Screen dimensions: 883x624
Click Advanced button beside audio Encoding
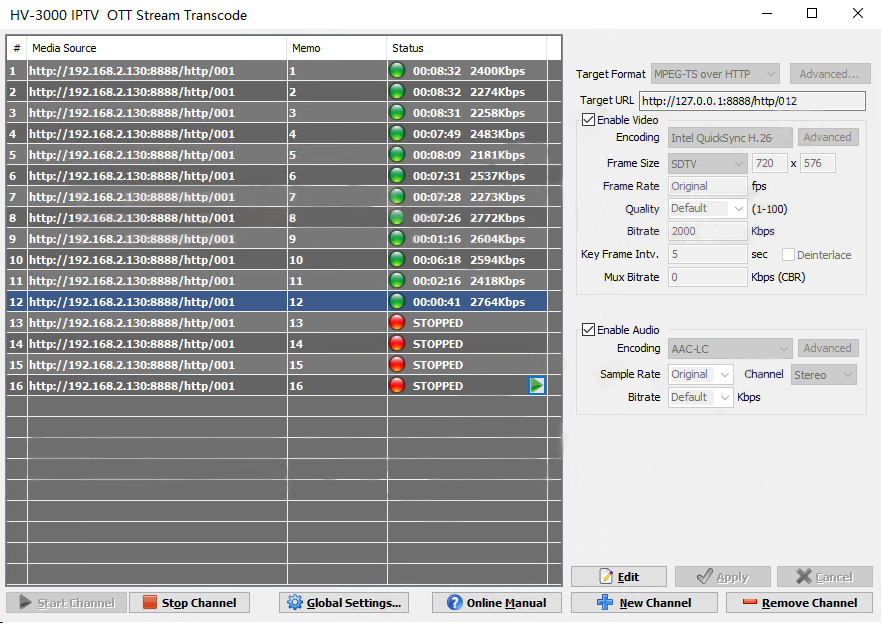click(828, 348)
